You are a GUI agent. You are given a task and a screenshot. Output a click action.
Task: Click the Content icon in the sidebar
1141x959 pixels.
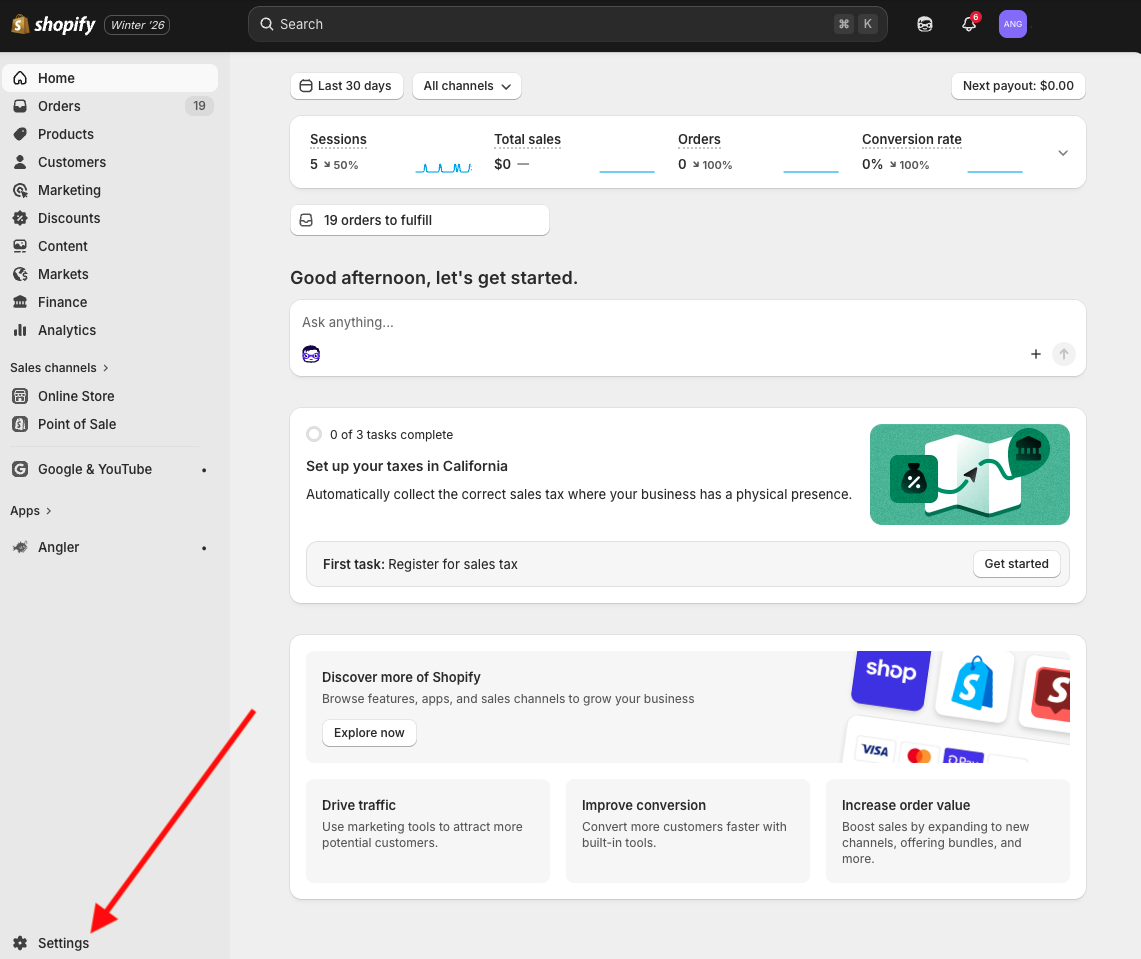point(20,246)
